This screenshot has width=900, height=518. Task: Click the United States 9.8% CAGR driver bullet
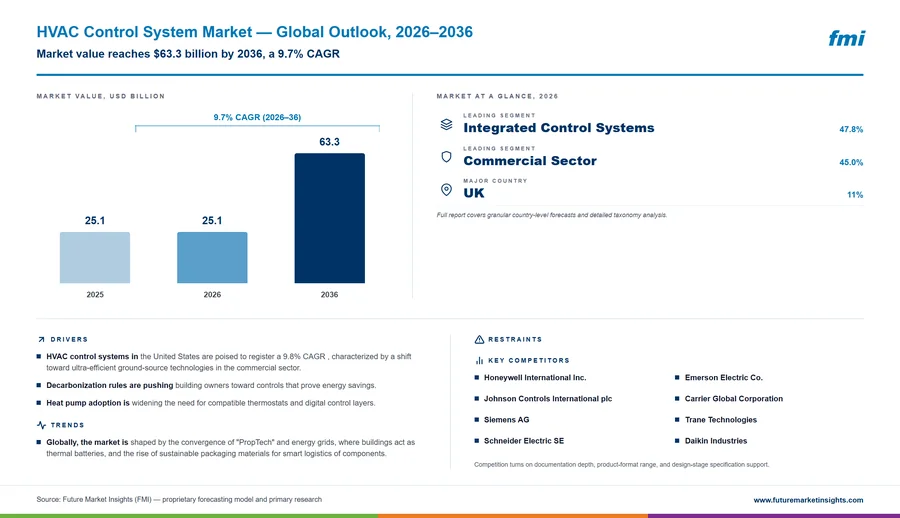coord(228,362)
